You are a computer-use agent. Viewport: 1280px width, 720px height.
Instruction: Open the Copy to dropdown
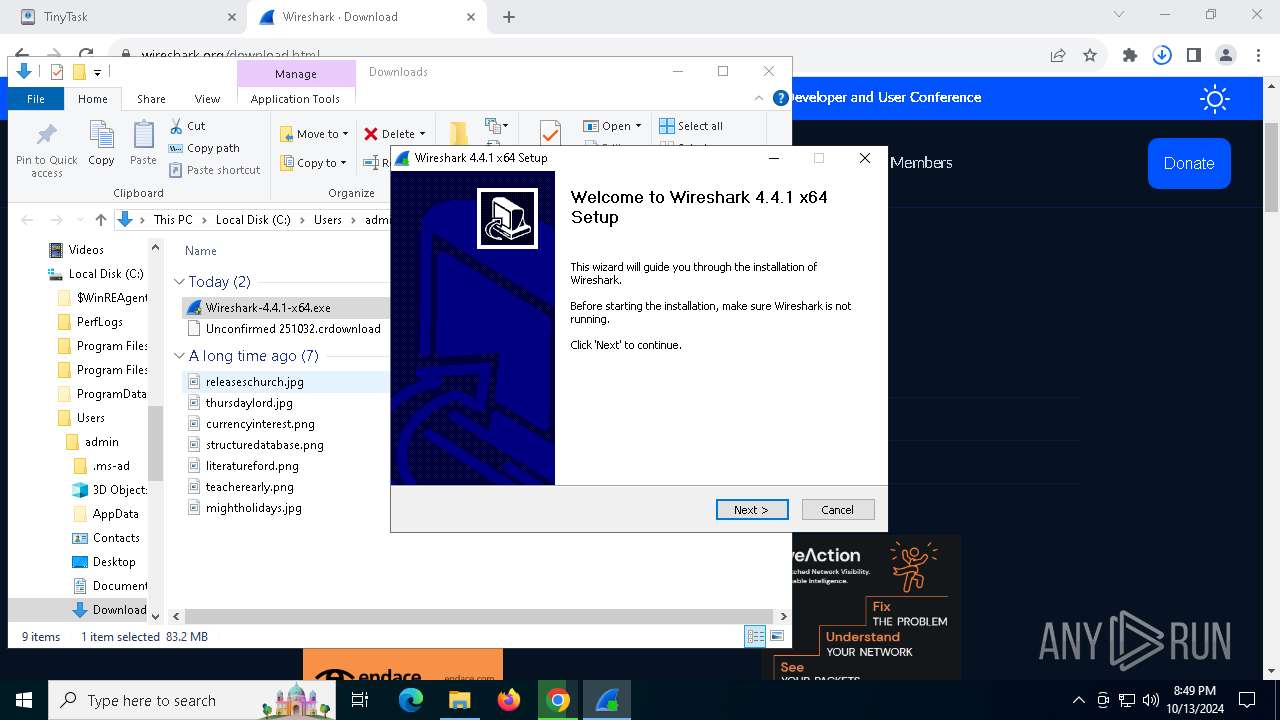click(313, 163)
